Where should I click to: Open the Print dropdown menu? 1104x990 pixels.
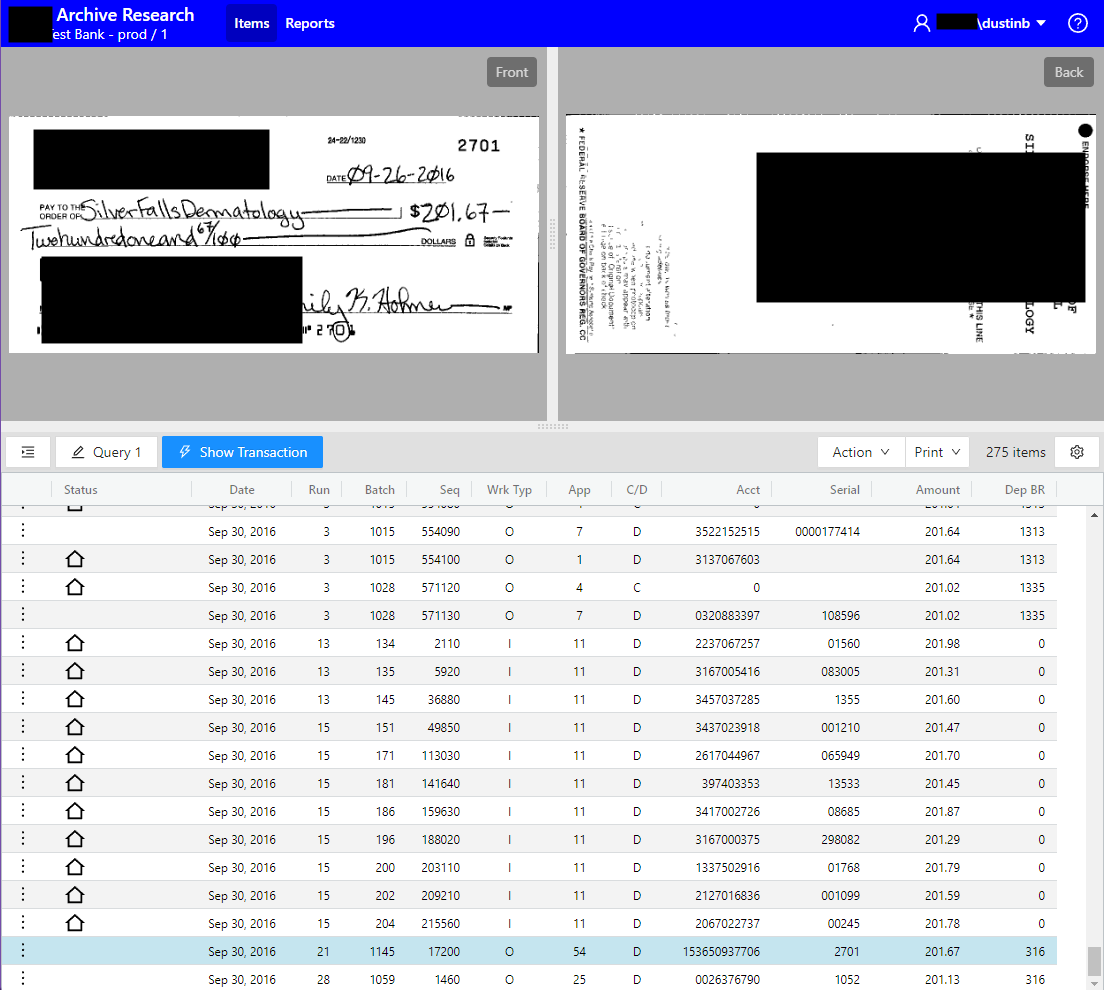pos(937,452)
